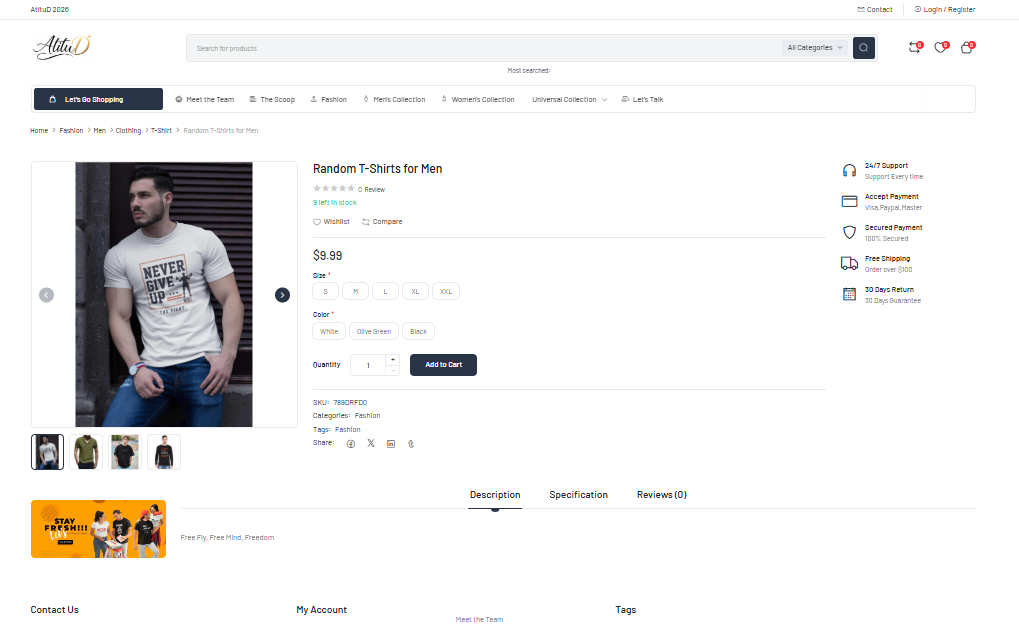The image size is (1019, 626).
Task: Click the 30 Days Return calendar icon
Action: tap(849, 294)
